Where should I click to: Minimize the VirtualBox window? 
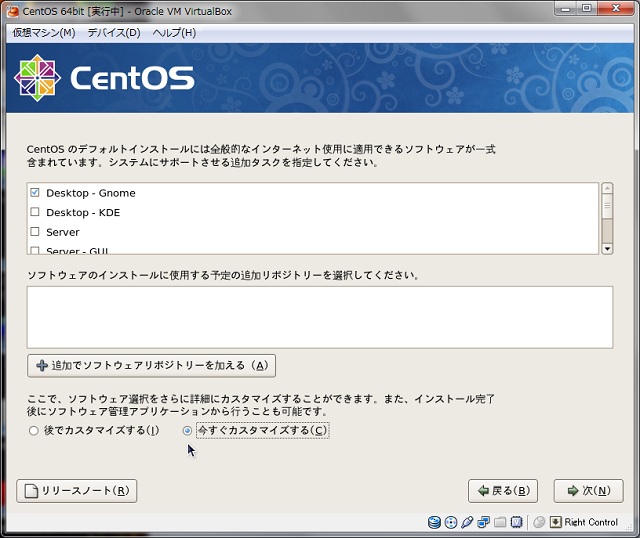[566, 9]
